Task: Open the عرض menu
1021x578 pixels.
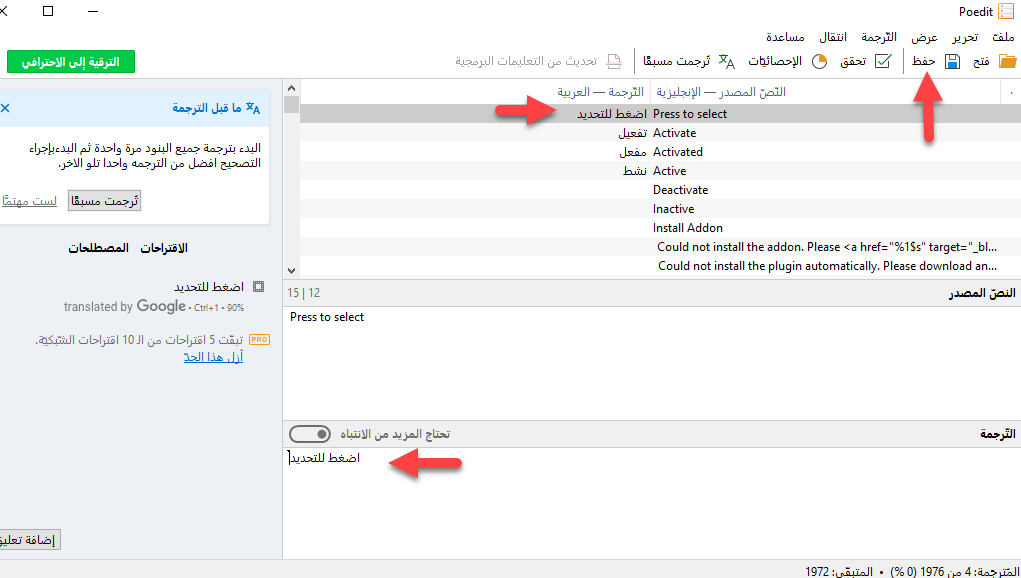Action: [x=925, y=37]
